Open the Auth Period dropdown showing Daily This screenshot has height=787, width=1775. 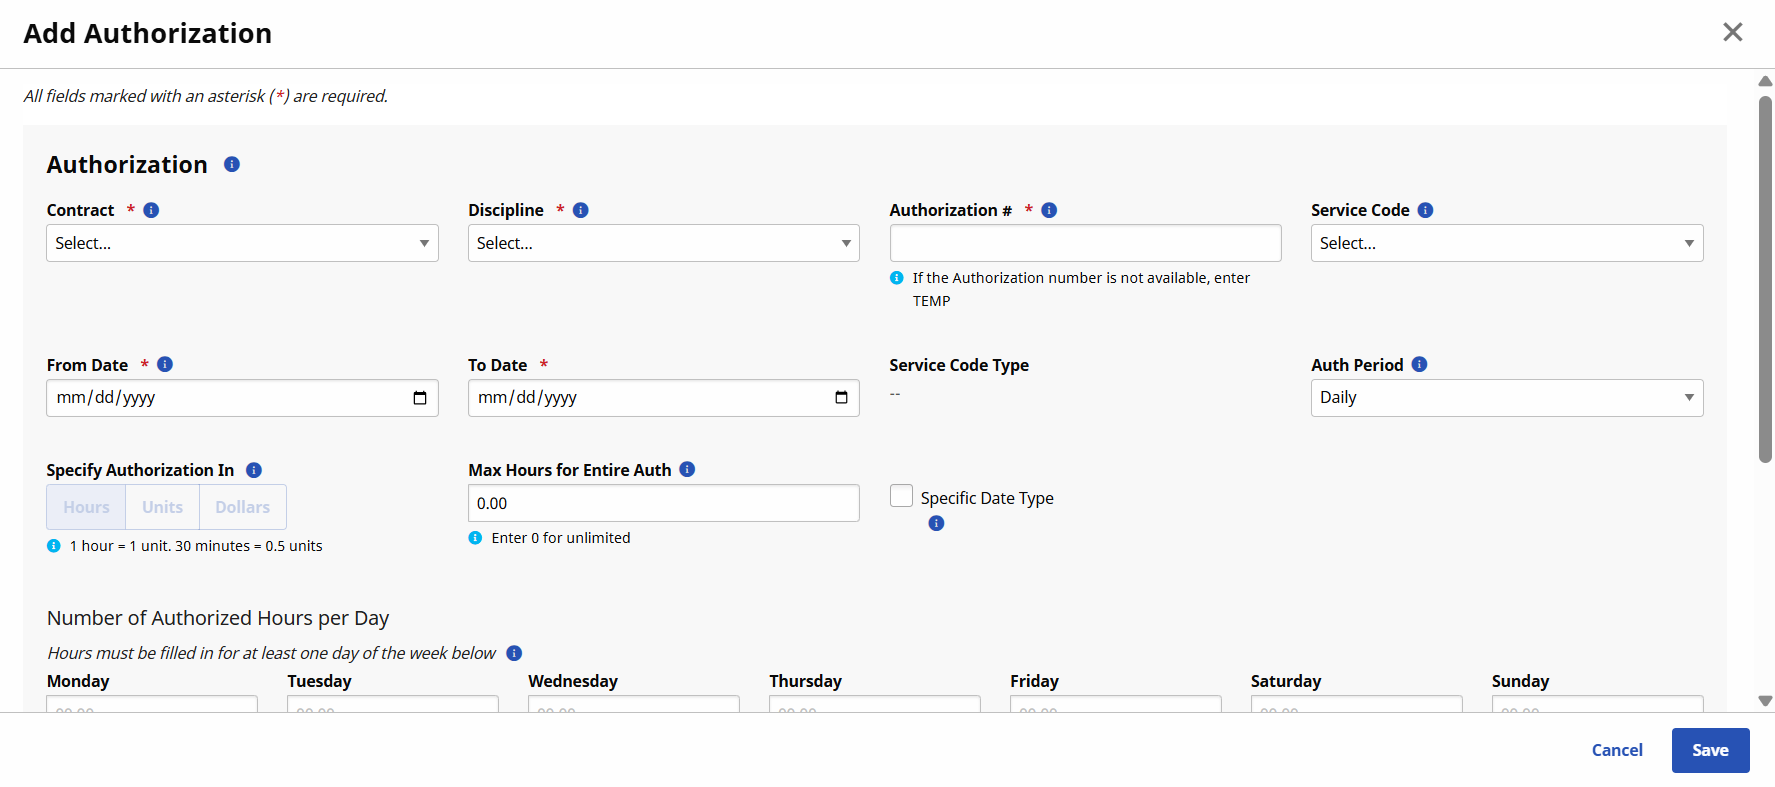point(1507,398)
